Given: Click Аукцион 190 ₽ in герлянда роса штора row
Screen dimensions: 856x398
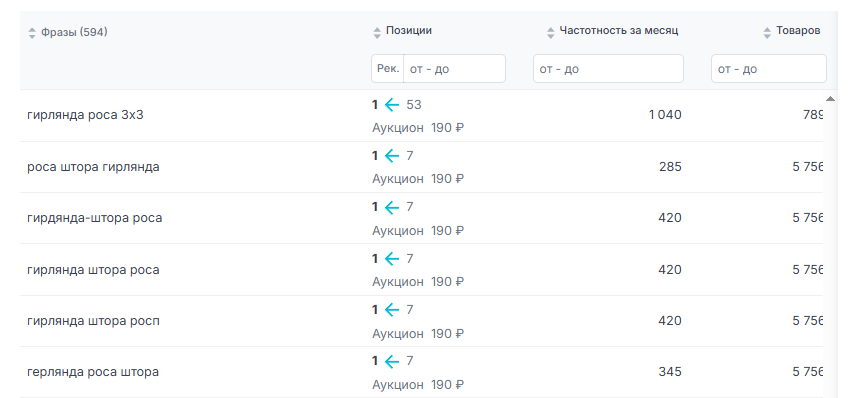Looking at the screenshot, I should [x=418, y=385].
